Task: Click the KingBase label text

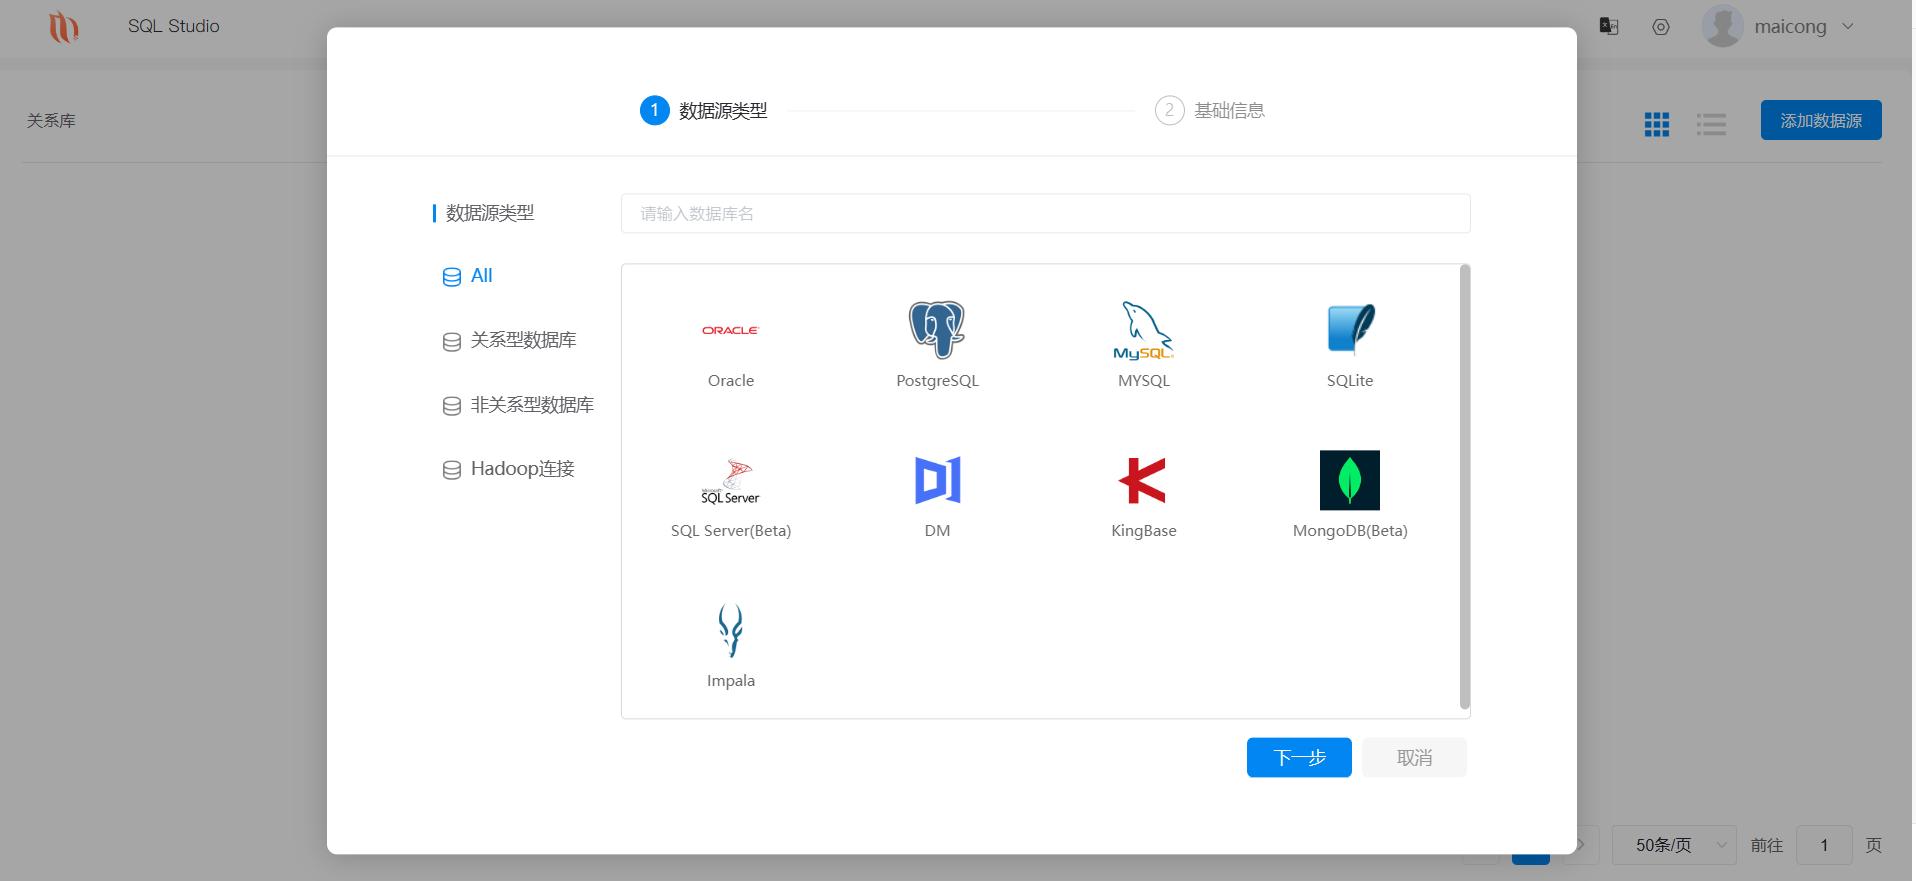Action: (x=1143, y=531)
